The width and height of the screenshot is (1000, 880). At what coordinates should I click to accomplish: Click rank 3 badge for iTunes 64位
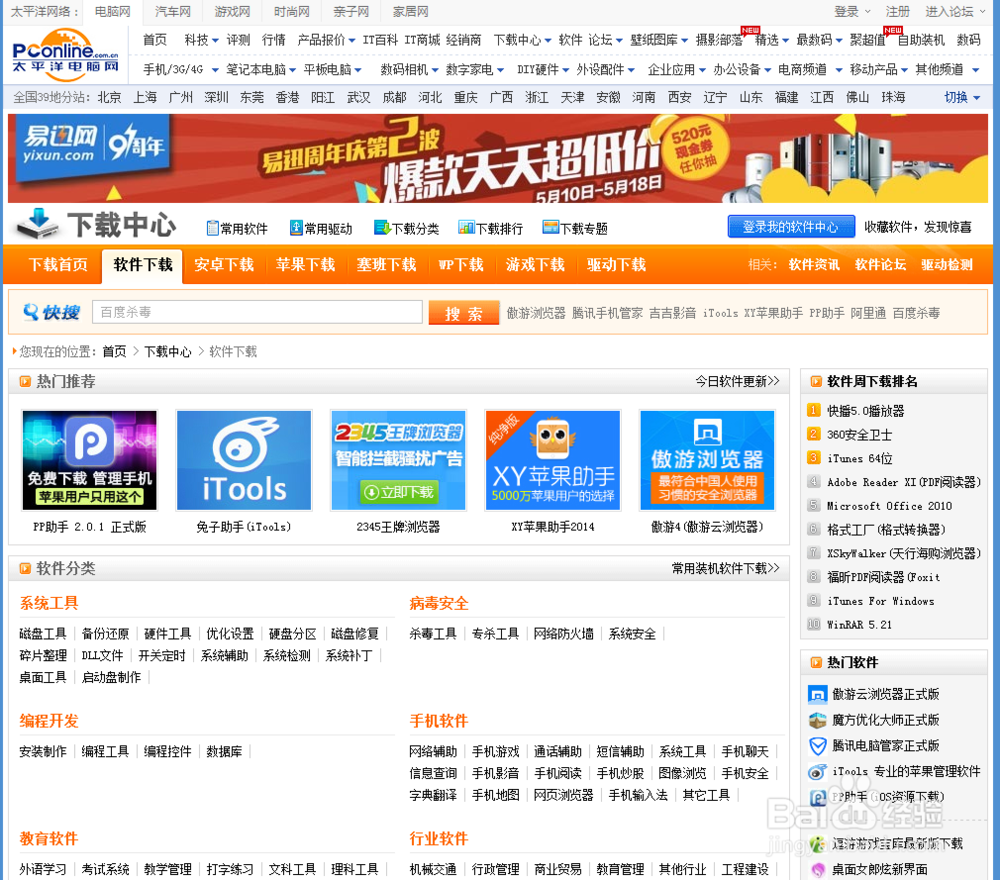click(813, 458)
